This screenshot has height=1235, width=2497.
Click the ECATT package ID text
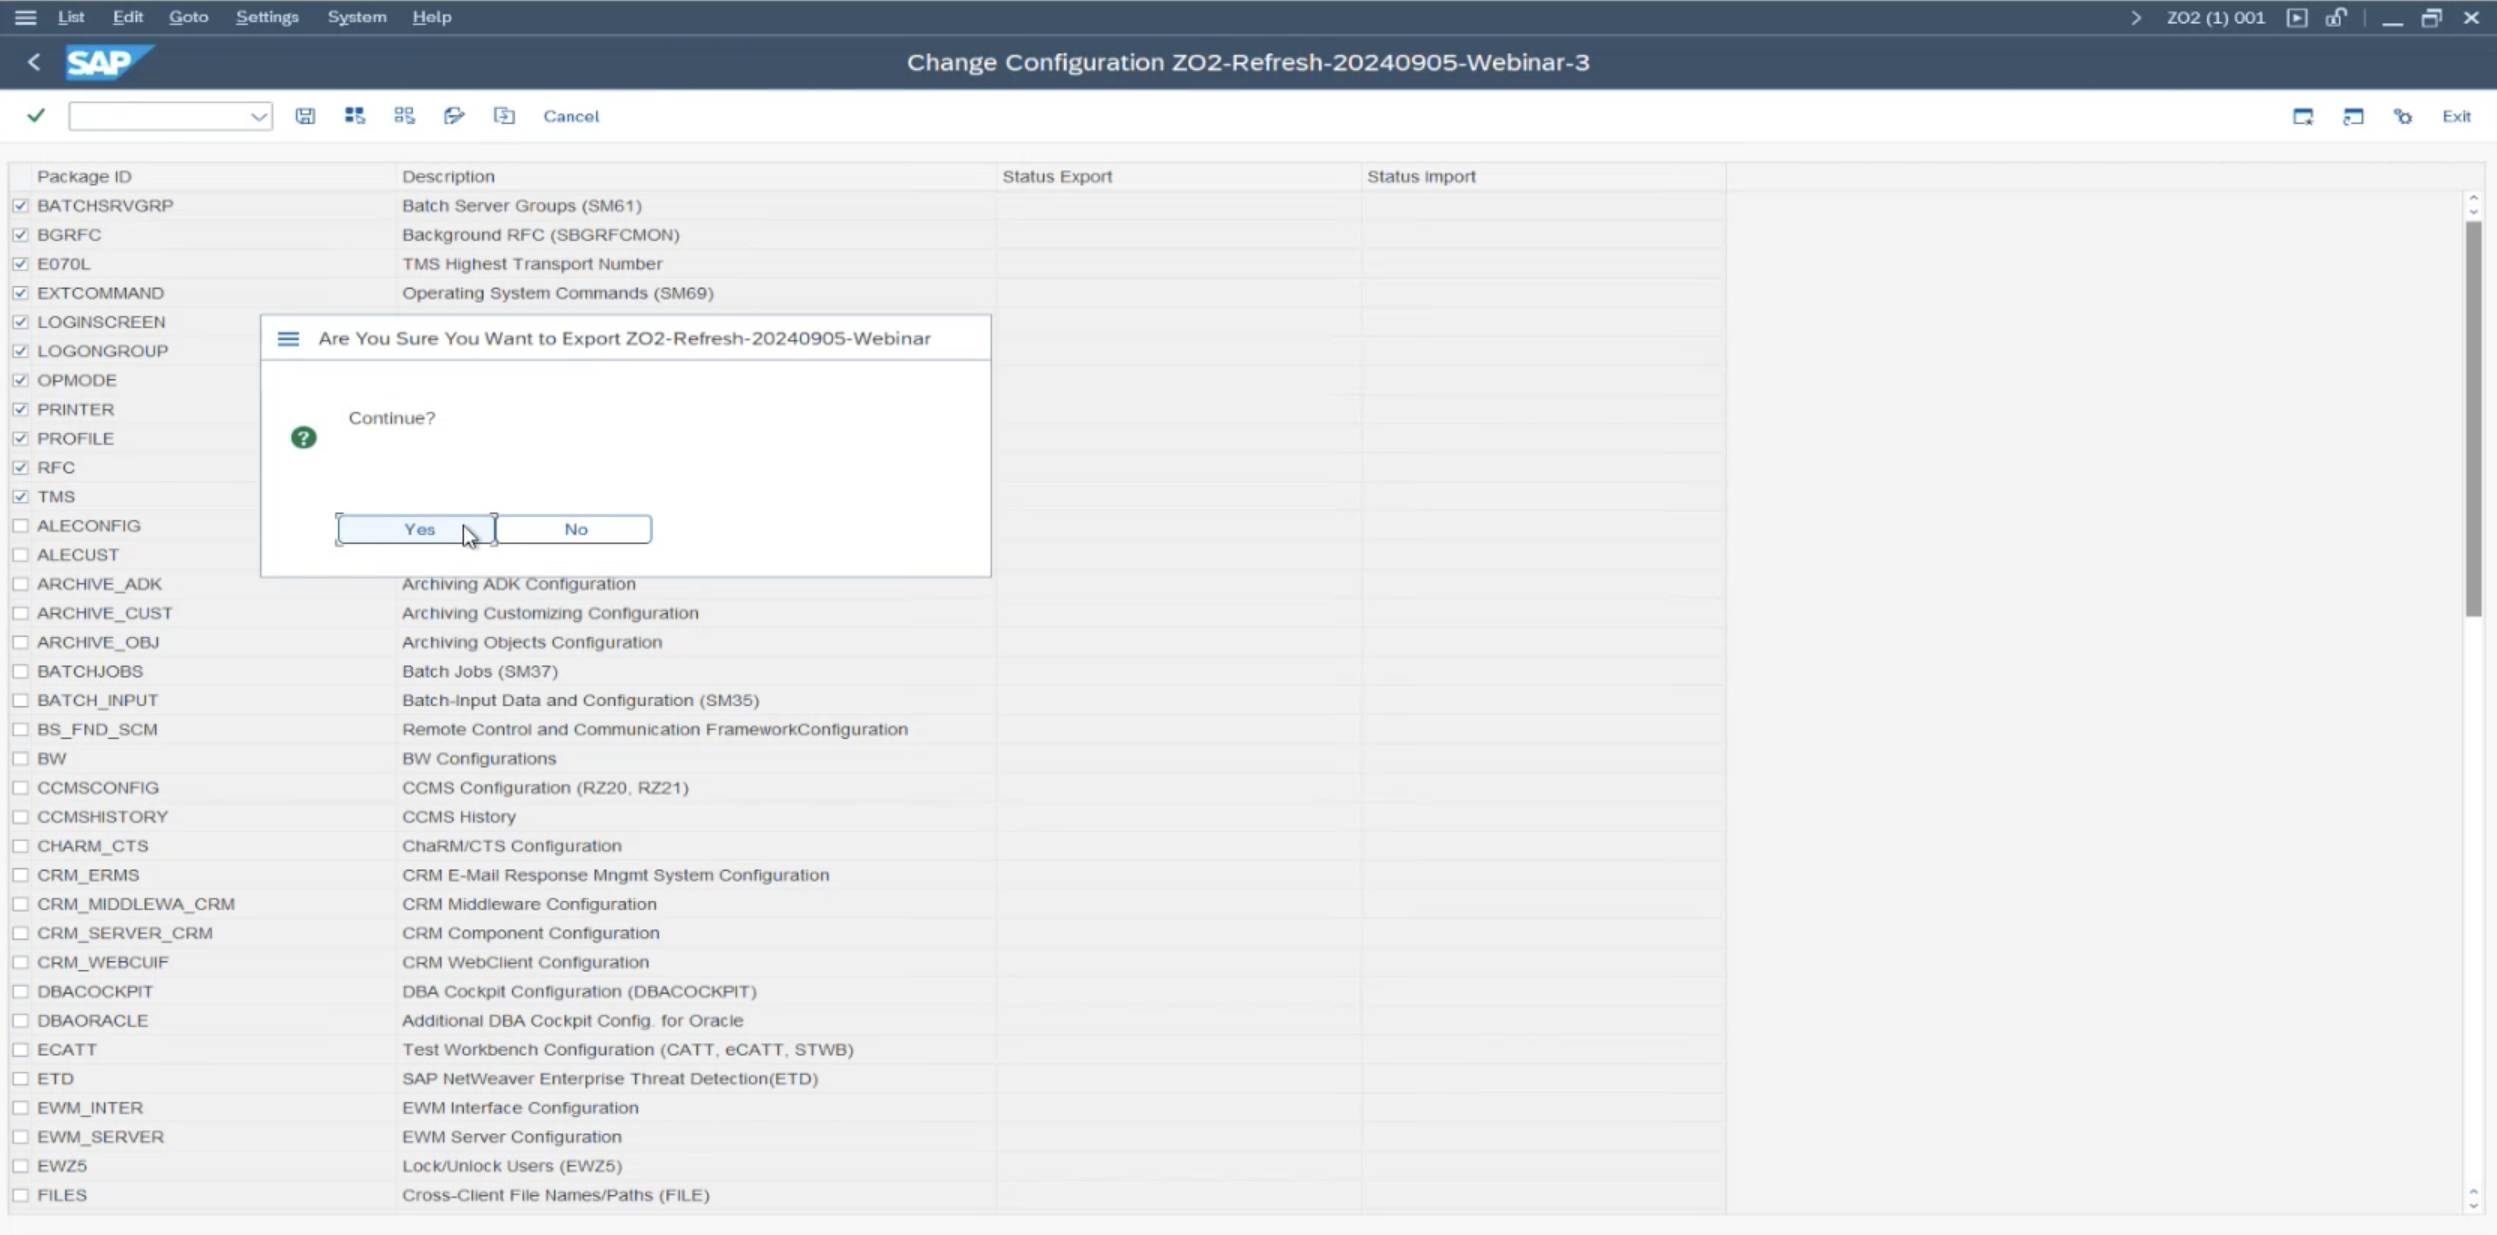(x=67, y=1049)
